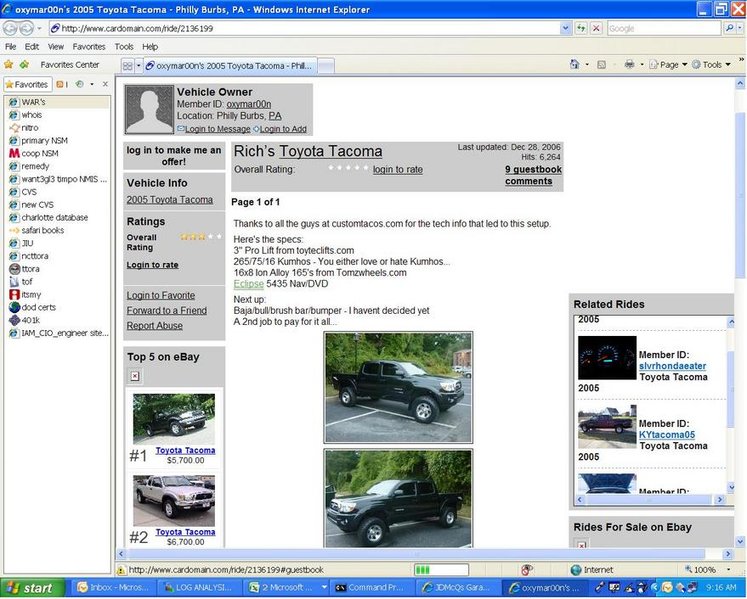Click the Eclipse link in specs

248,284
